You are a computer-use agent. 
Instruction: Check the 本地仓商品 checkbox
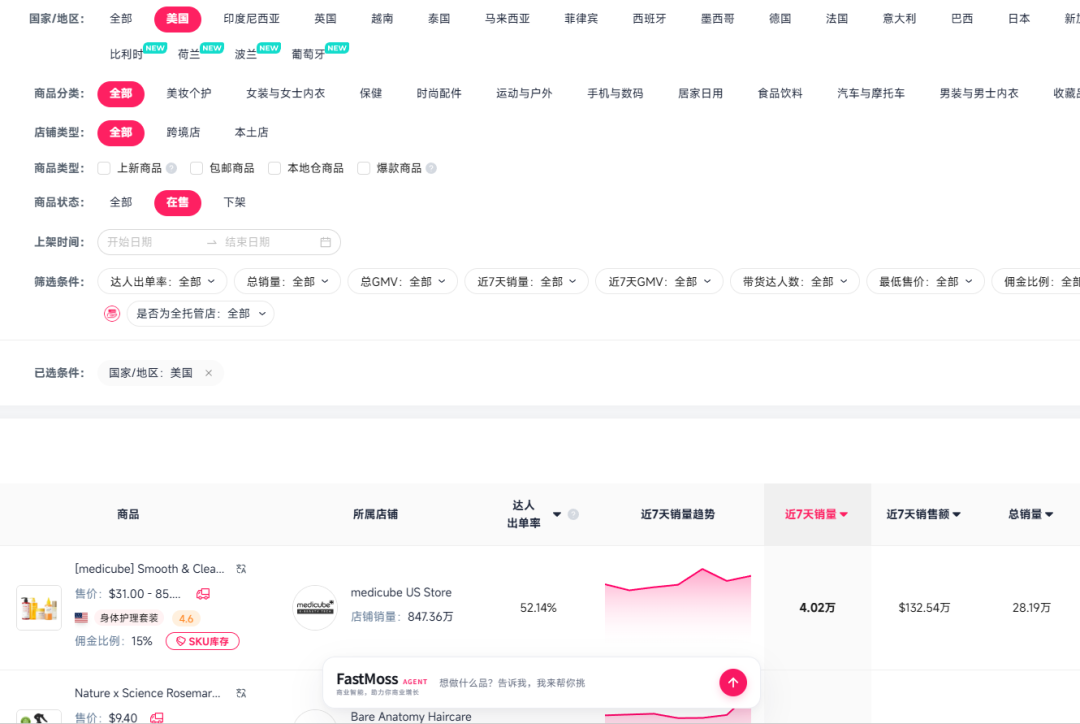(274, 168)
